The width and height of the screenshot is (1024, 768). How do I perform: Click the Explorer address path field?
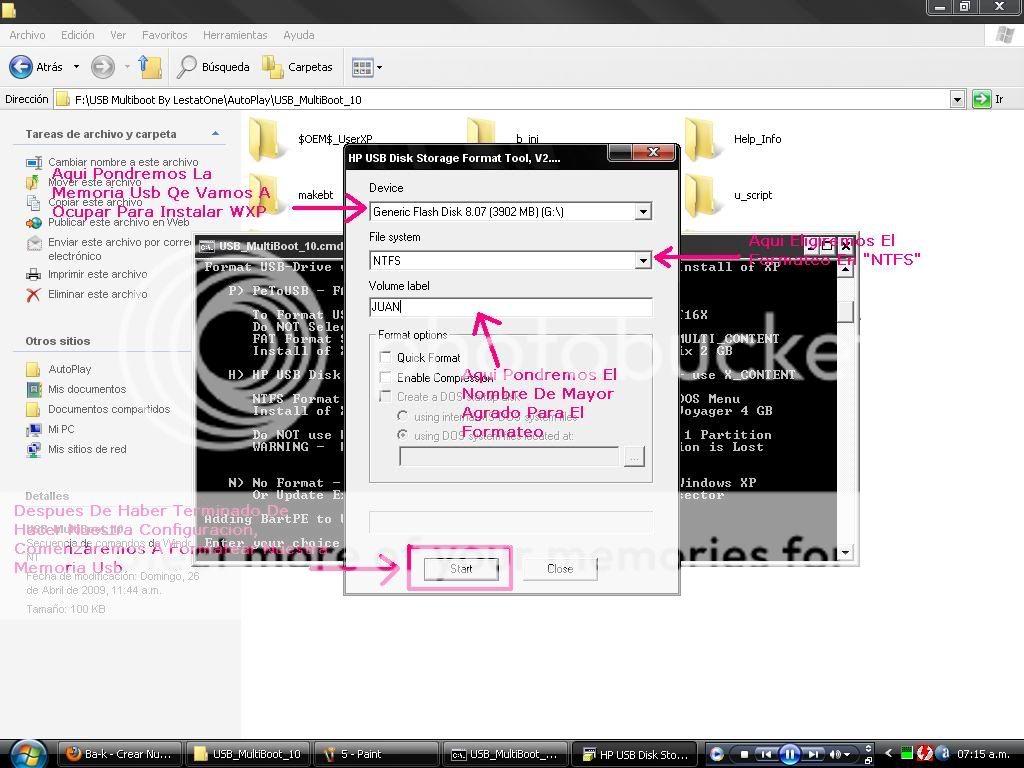click(x=502, y=99)
